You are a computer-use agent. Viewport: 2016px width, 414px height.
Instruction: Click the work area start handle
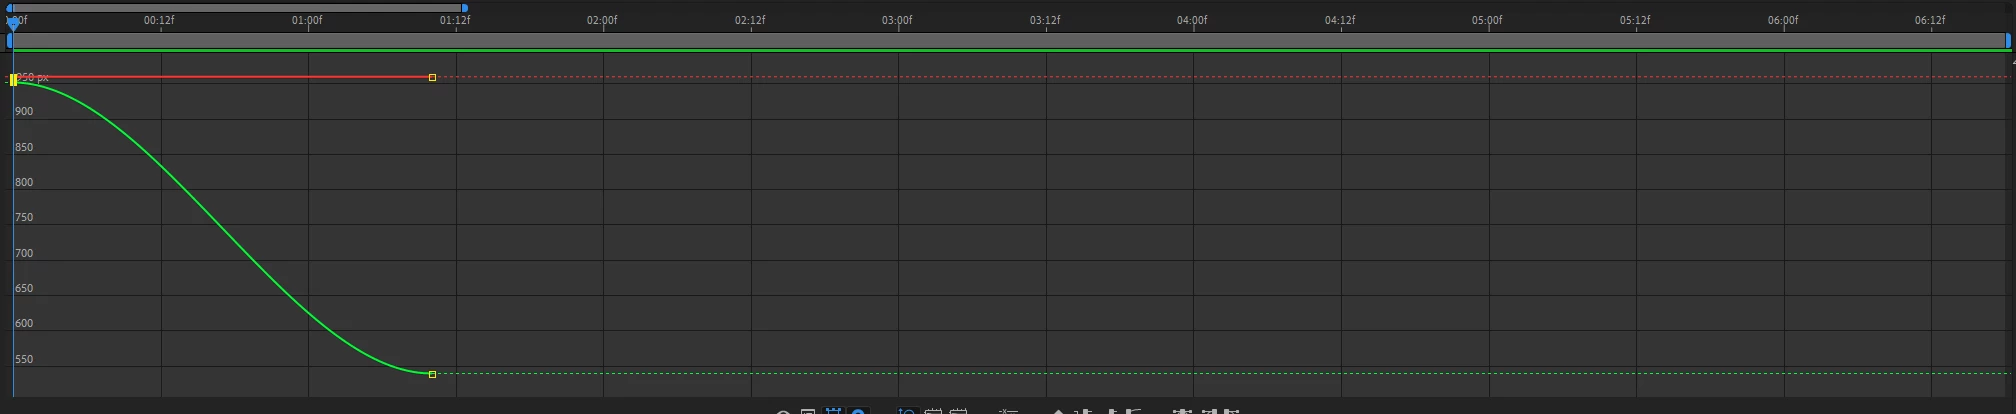[x=10, y=40]
